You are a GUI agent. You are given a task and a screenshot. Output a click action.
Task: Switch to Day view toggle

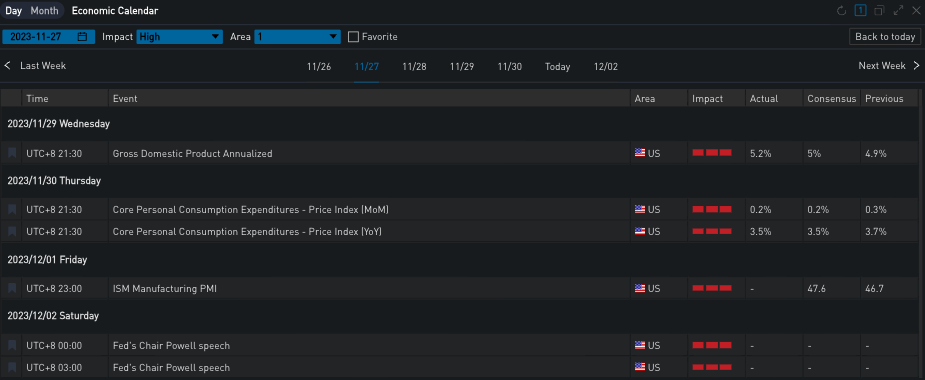pyautogui.click(x=14, y=11)
